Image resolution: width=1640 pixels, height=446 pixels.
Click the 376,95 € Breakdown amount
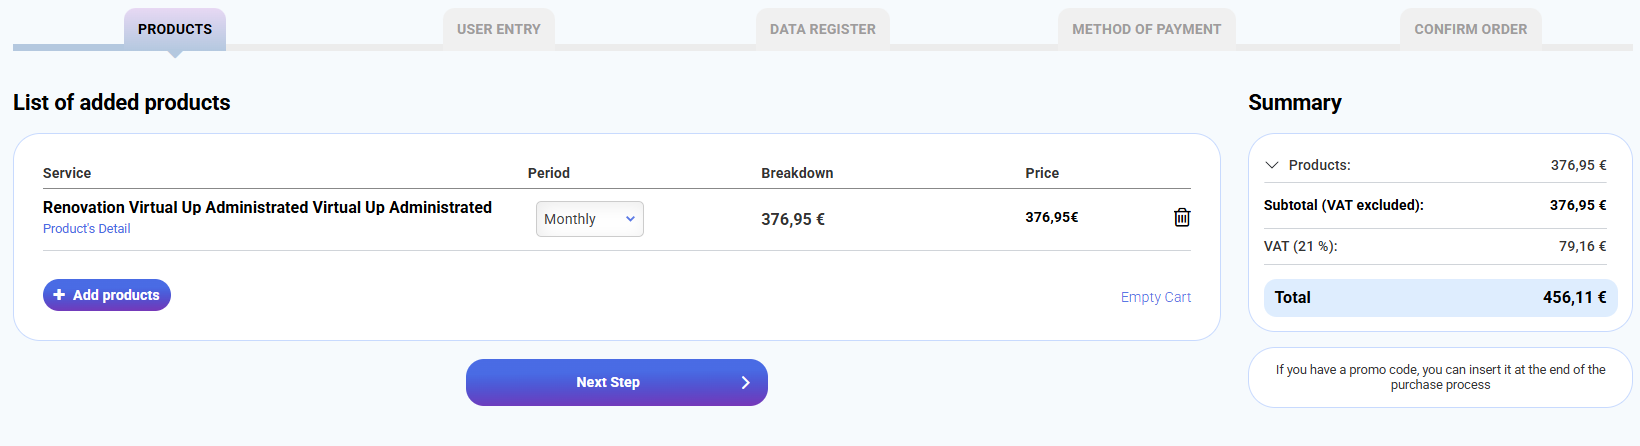[x=792, y=219]
